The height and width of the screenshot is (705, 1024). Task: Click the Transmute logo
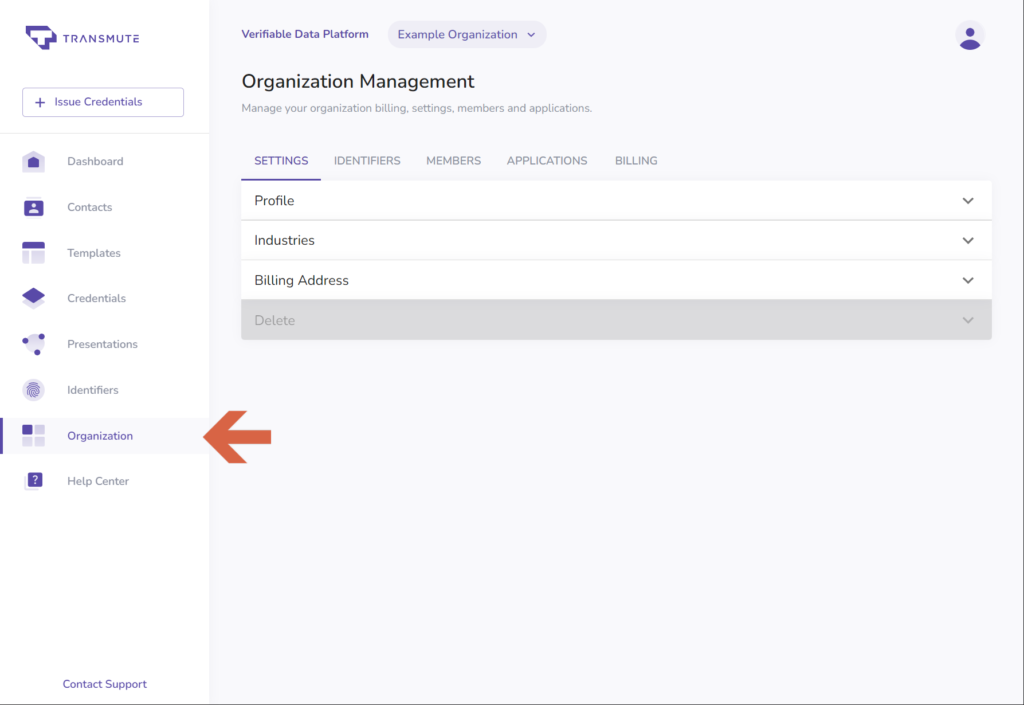(x=82, y=38)
